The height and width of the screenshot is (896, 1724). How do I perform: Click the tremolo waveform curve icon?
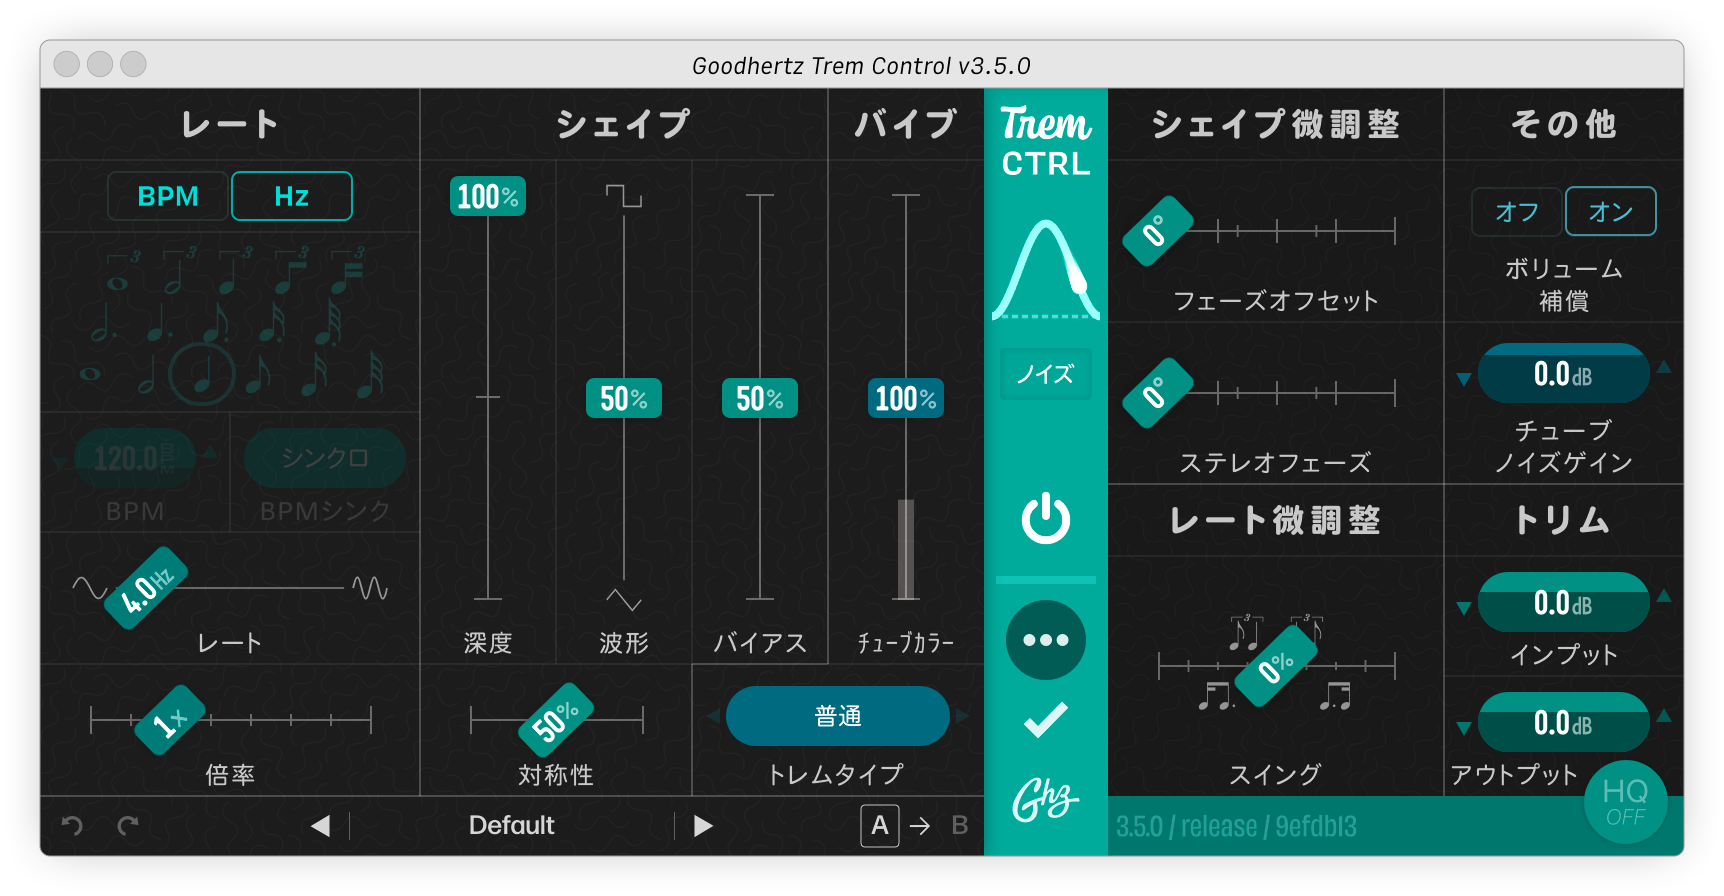(1045, 270)
